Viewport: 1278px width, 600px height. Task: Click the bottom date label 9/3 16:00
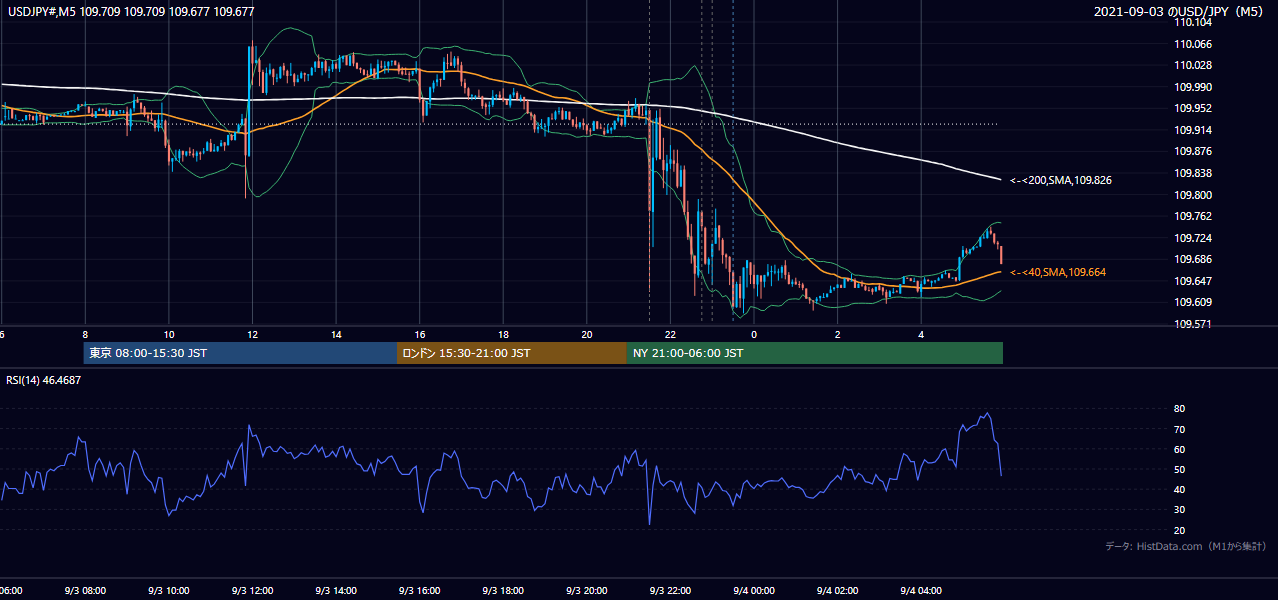point(419,591)
